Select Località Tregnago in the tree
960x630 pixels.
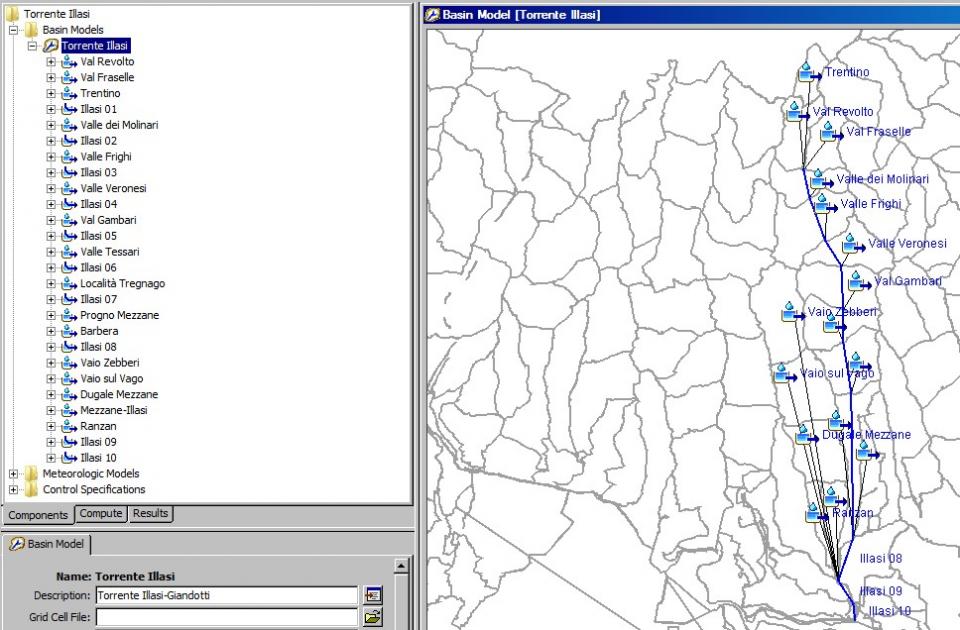point(122,284)
